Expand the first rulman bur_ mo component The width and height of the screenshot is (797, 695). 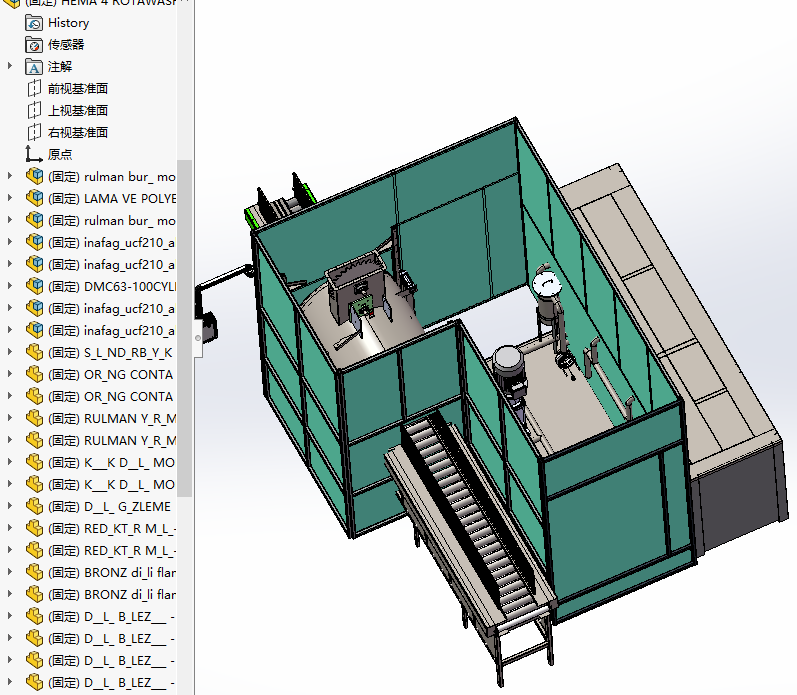pos(9,176)
